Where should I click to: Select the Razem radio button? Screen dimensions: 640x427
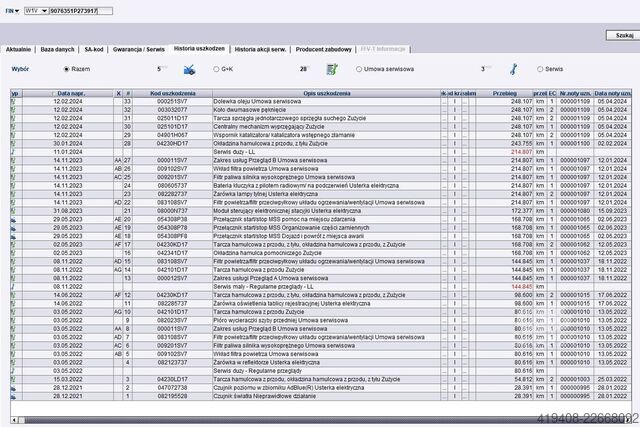point(67,69)
